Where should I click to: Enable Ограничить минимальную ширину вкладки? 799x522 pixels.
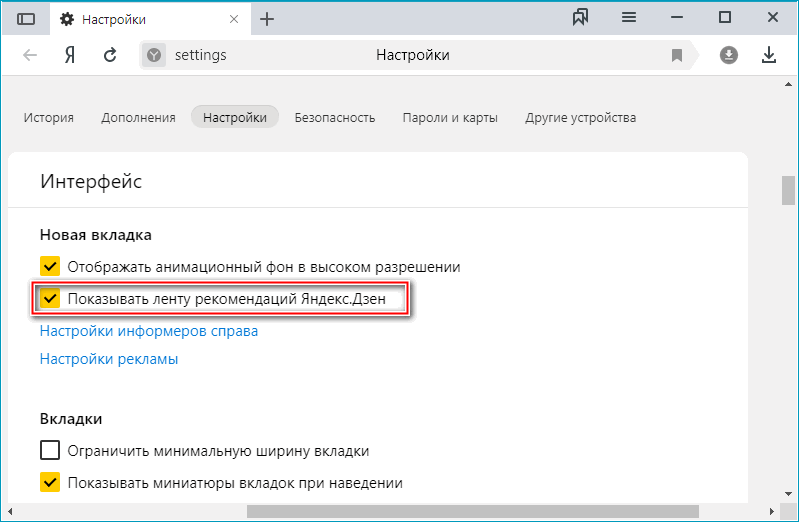[x=50, y=451]
